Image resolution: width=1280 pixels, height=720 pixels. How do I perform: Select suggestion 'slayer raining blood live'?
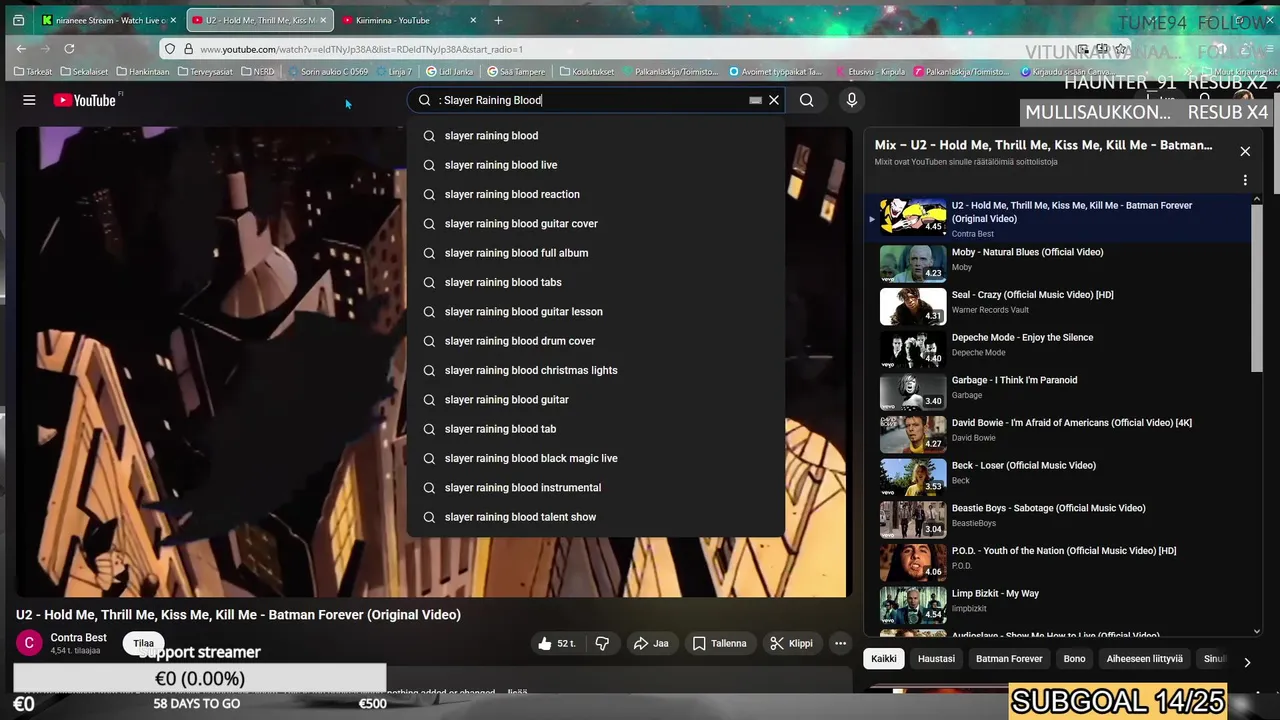595,165
